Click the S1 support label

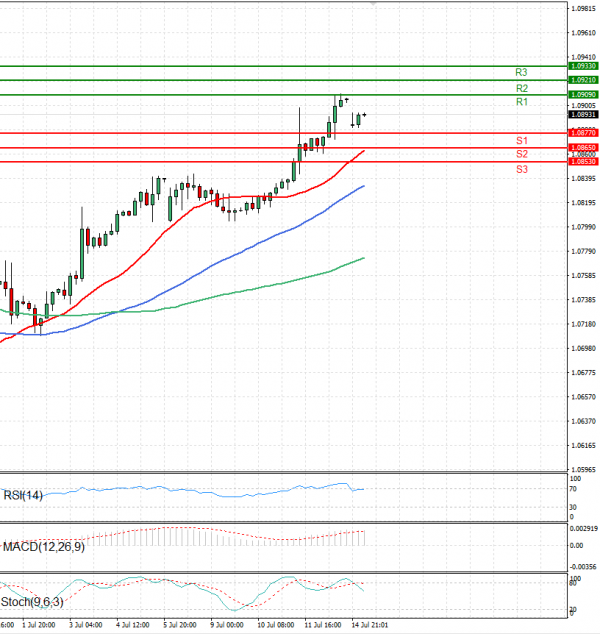522,141
